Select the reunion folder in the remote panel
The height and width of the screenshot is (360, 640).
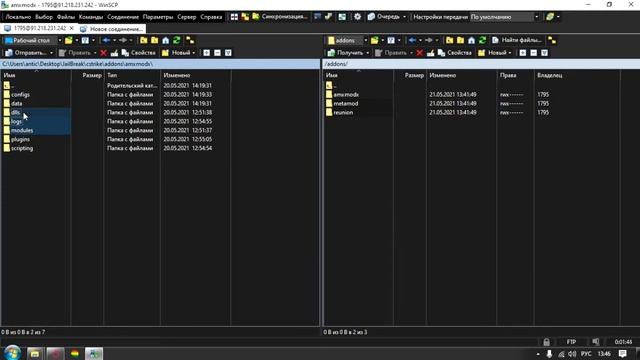pyautogui.click(x=343, y=112)
